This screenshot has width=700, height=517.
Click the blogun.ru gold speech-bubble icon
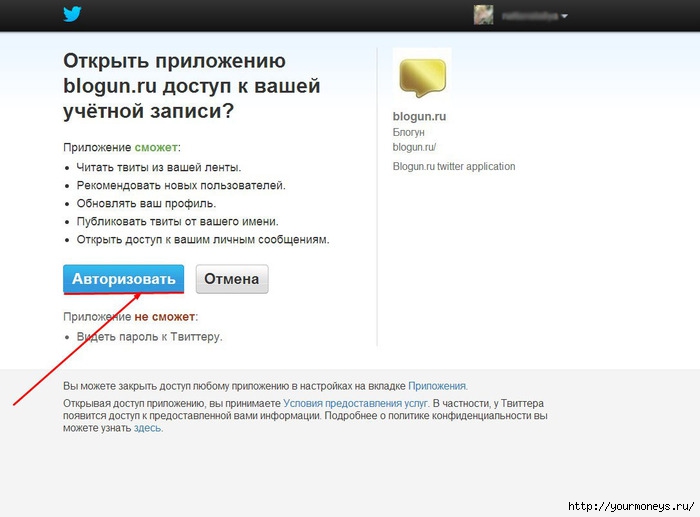pyautogui.click(x=422, y=77)
